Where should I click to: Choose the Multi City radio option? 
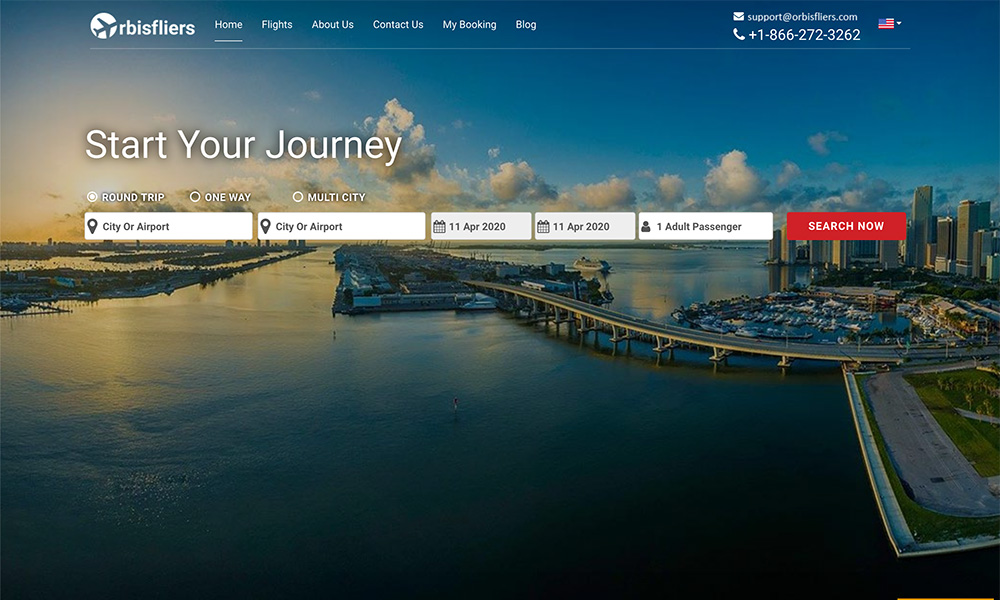(298, 197)
